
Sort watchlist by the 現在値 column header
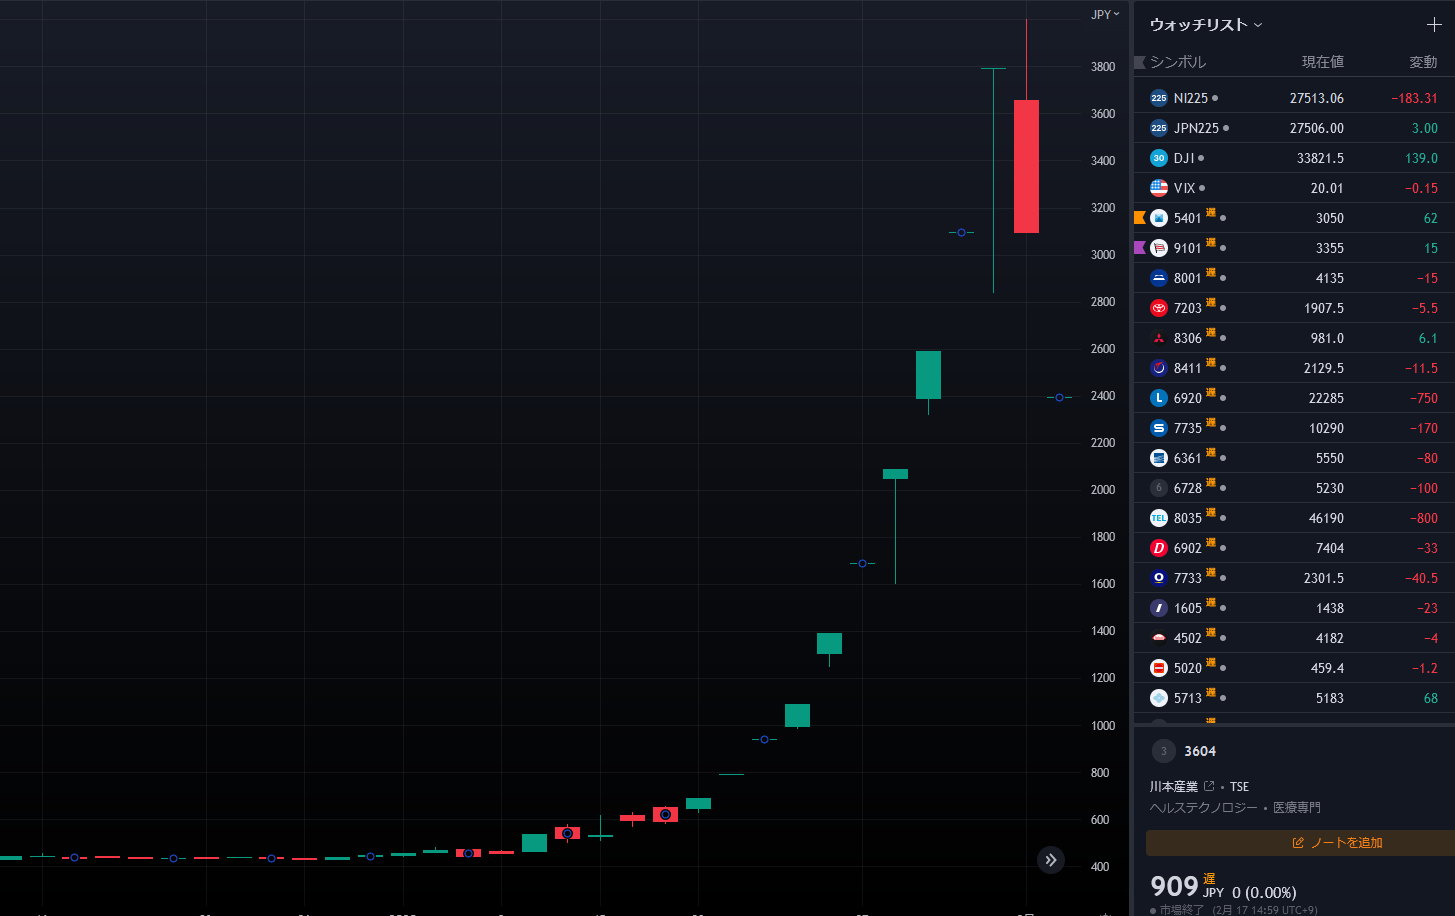(x=1322, y=62)
